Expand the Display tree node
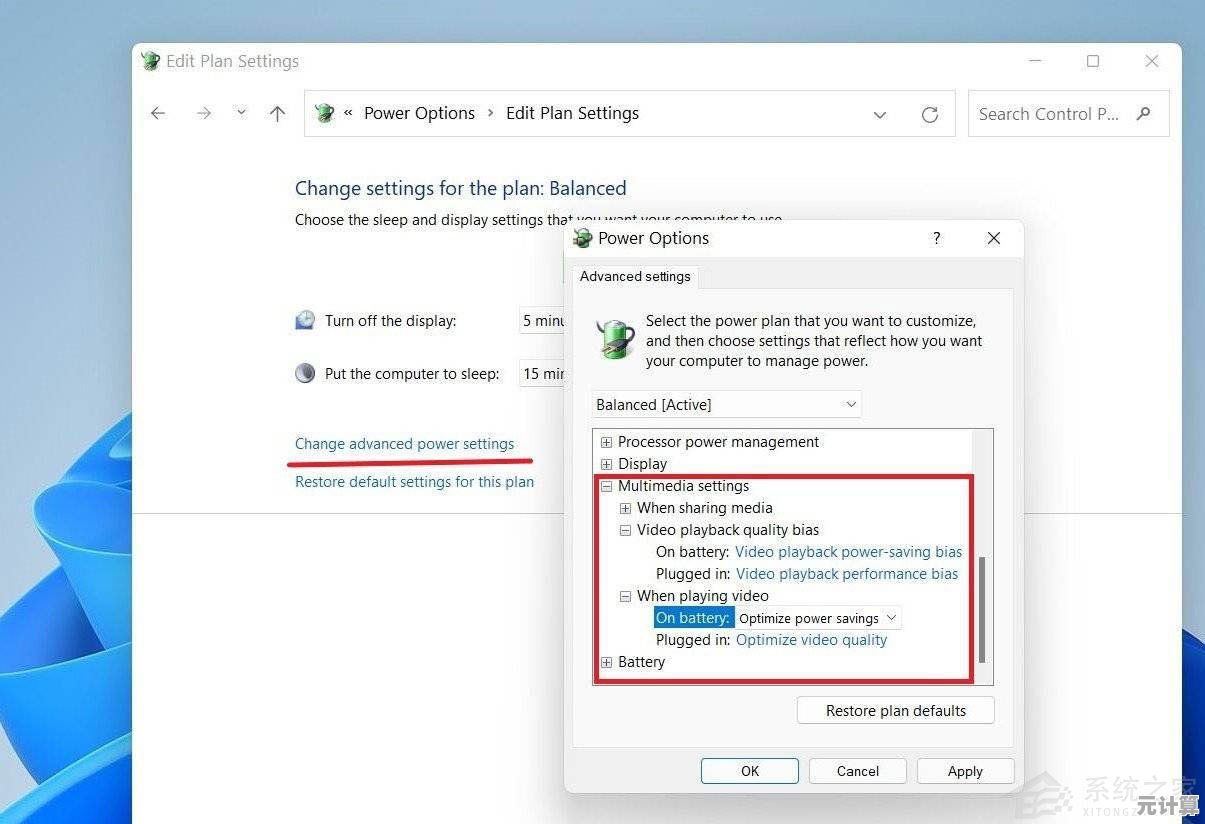Image resolution: width=1205 pixels, height=824 pixels. coord(606,464)
